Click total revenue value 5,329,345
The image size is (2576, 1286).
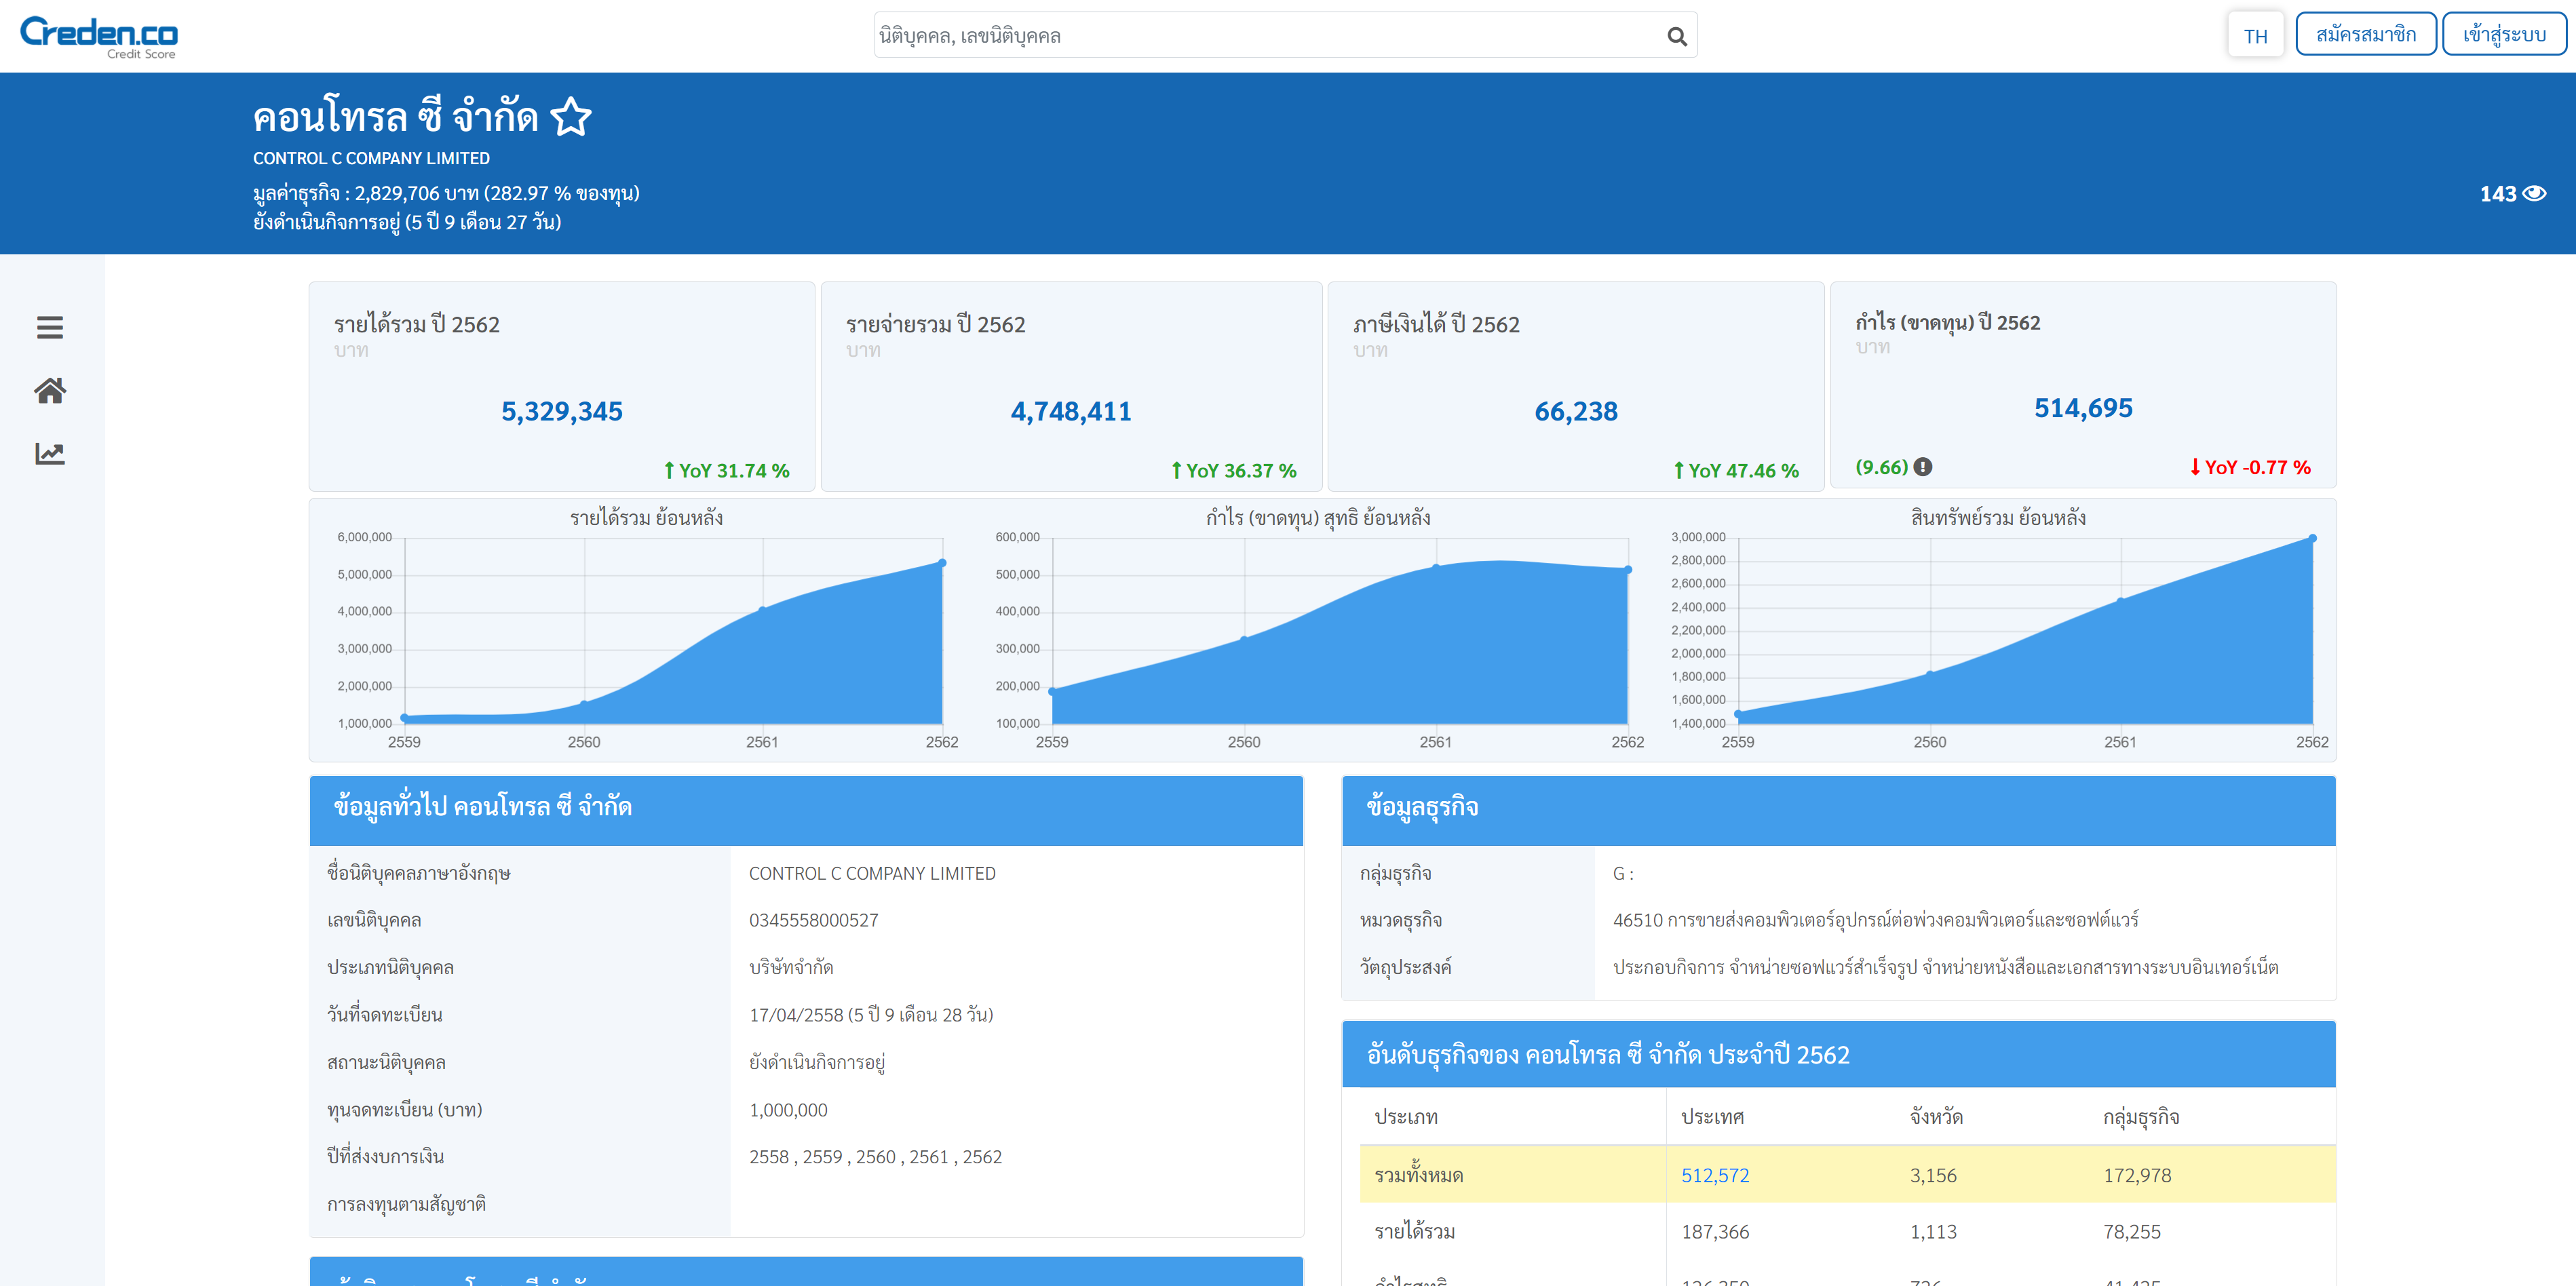(562, 411)
